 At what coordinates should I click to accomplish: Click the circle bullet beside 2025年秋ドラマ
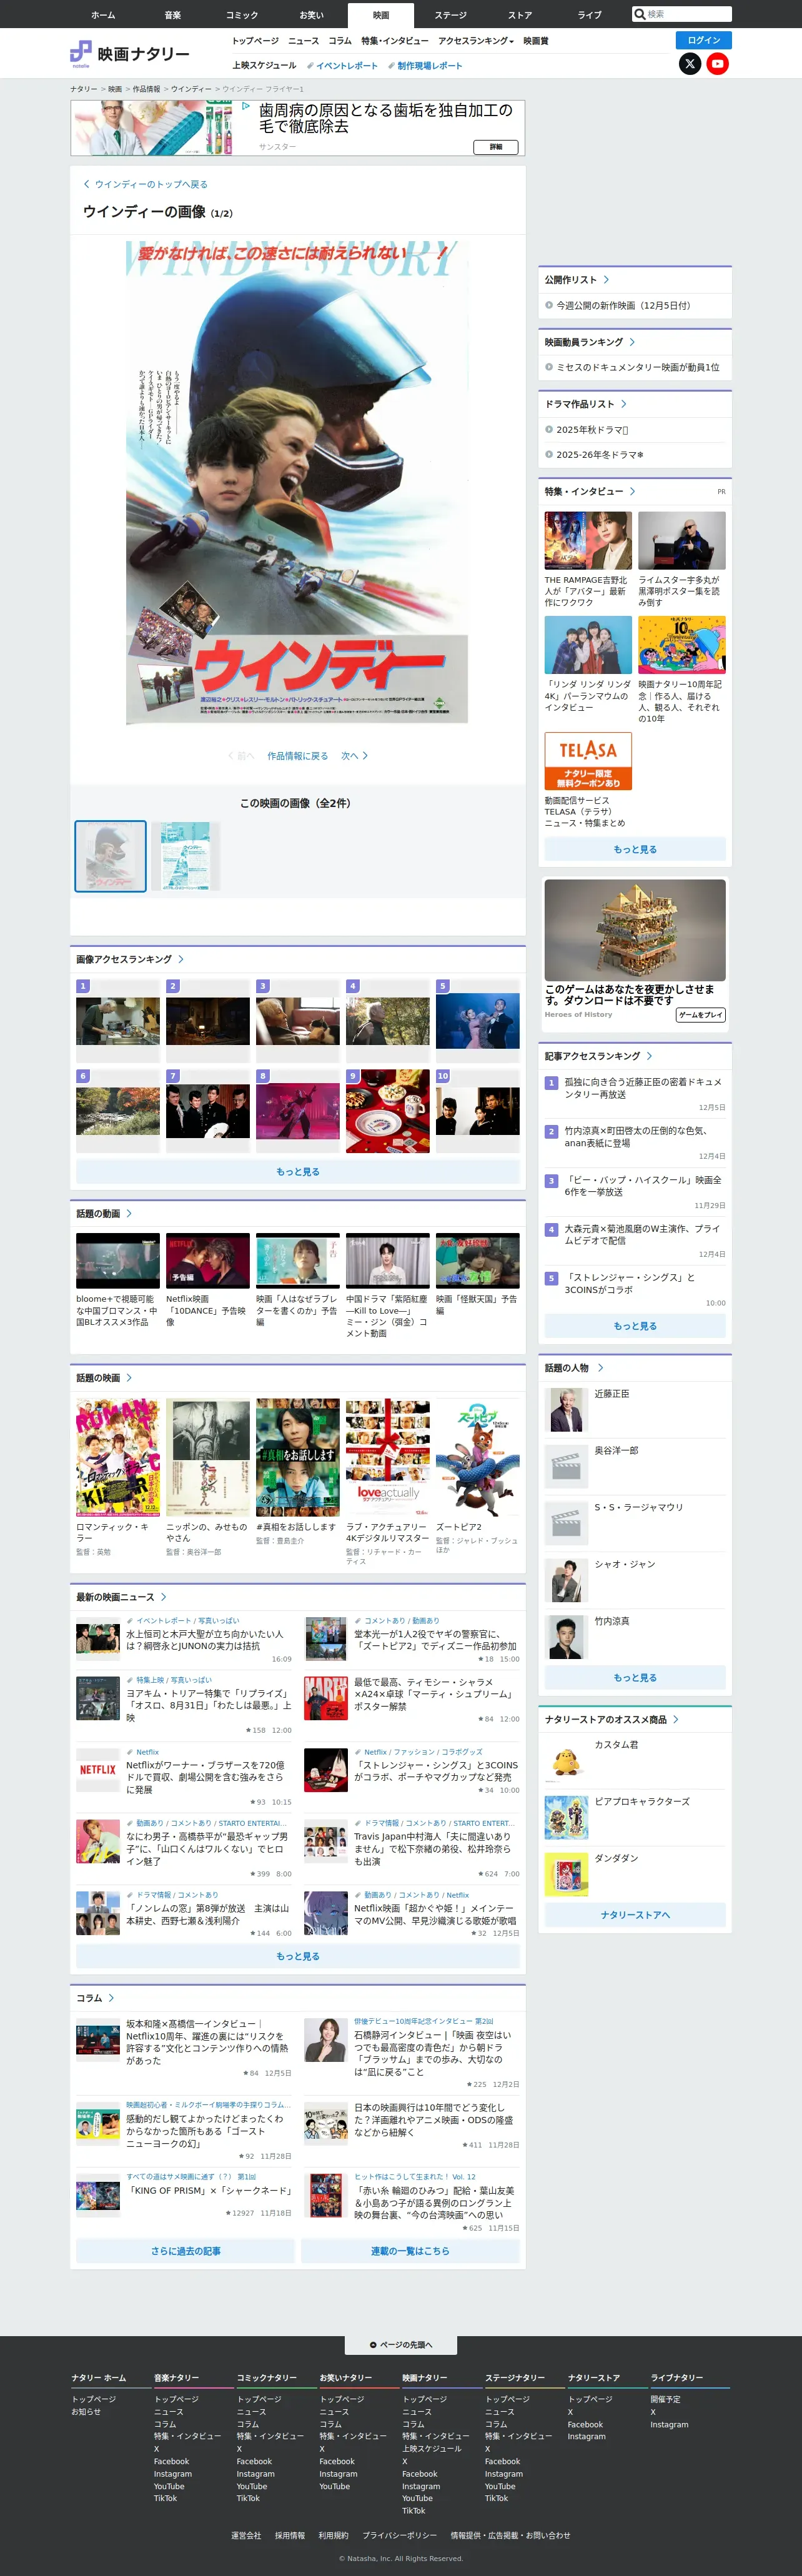coord(549,429)
